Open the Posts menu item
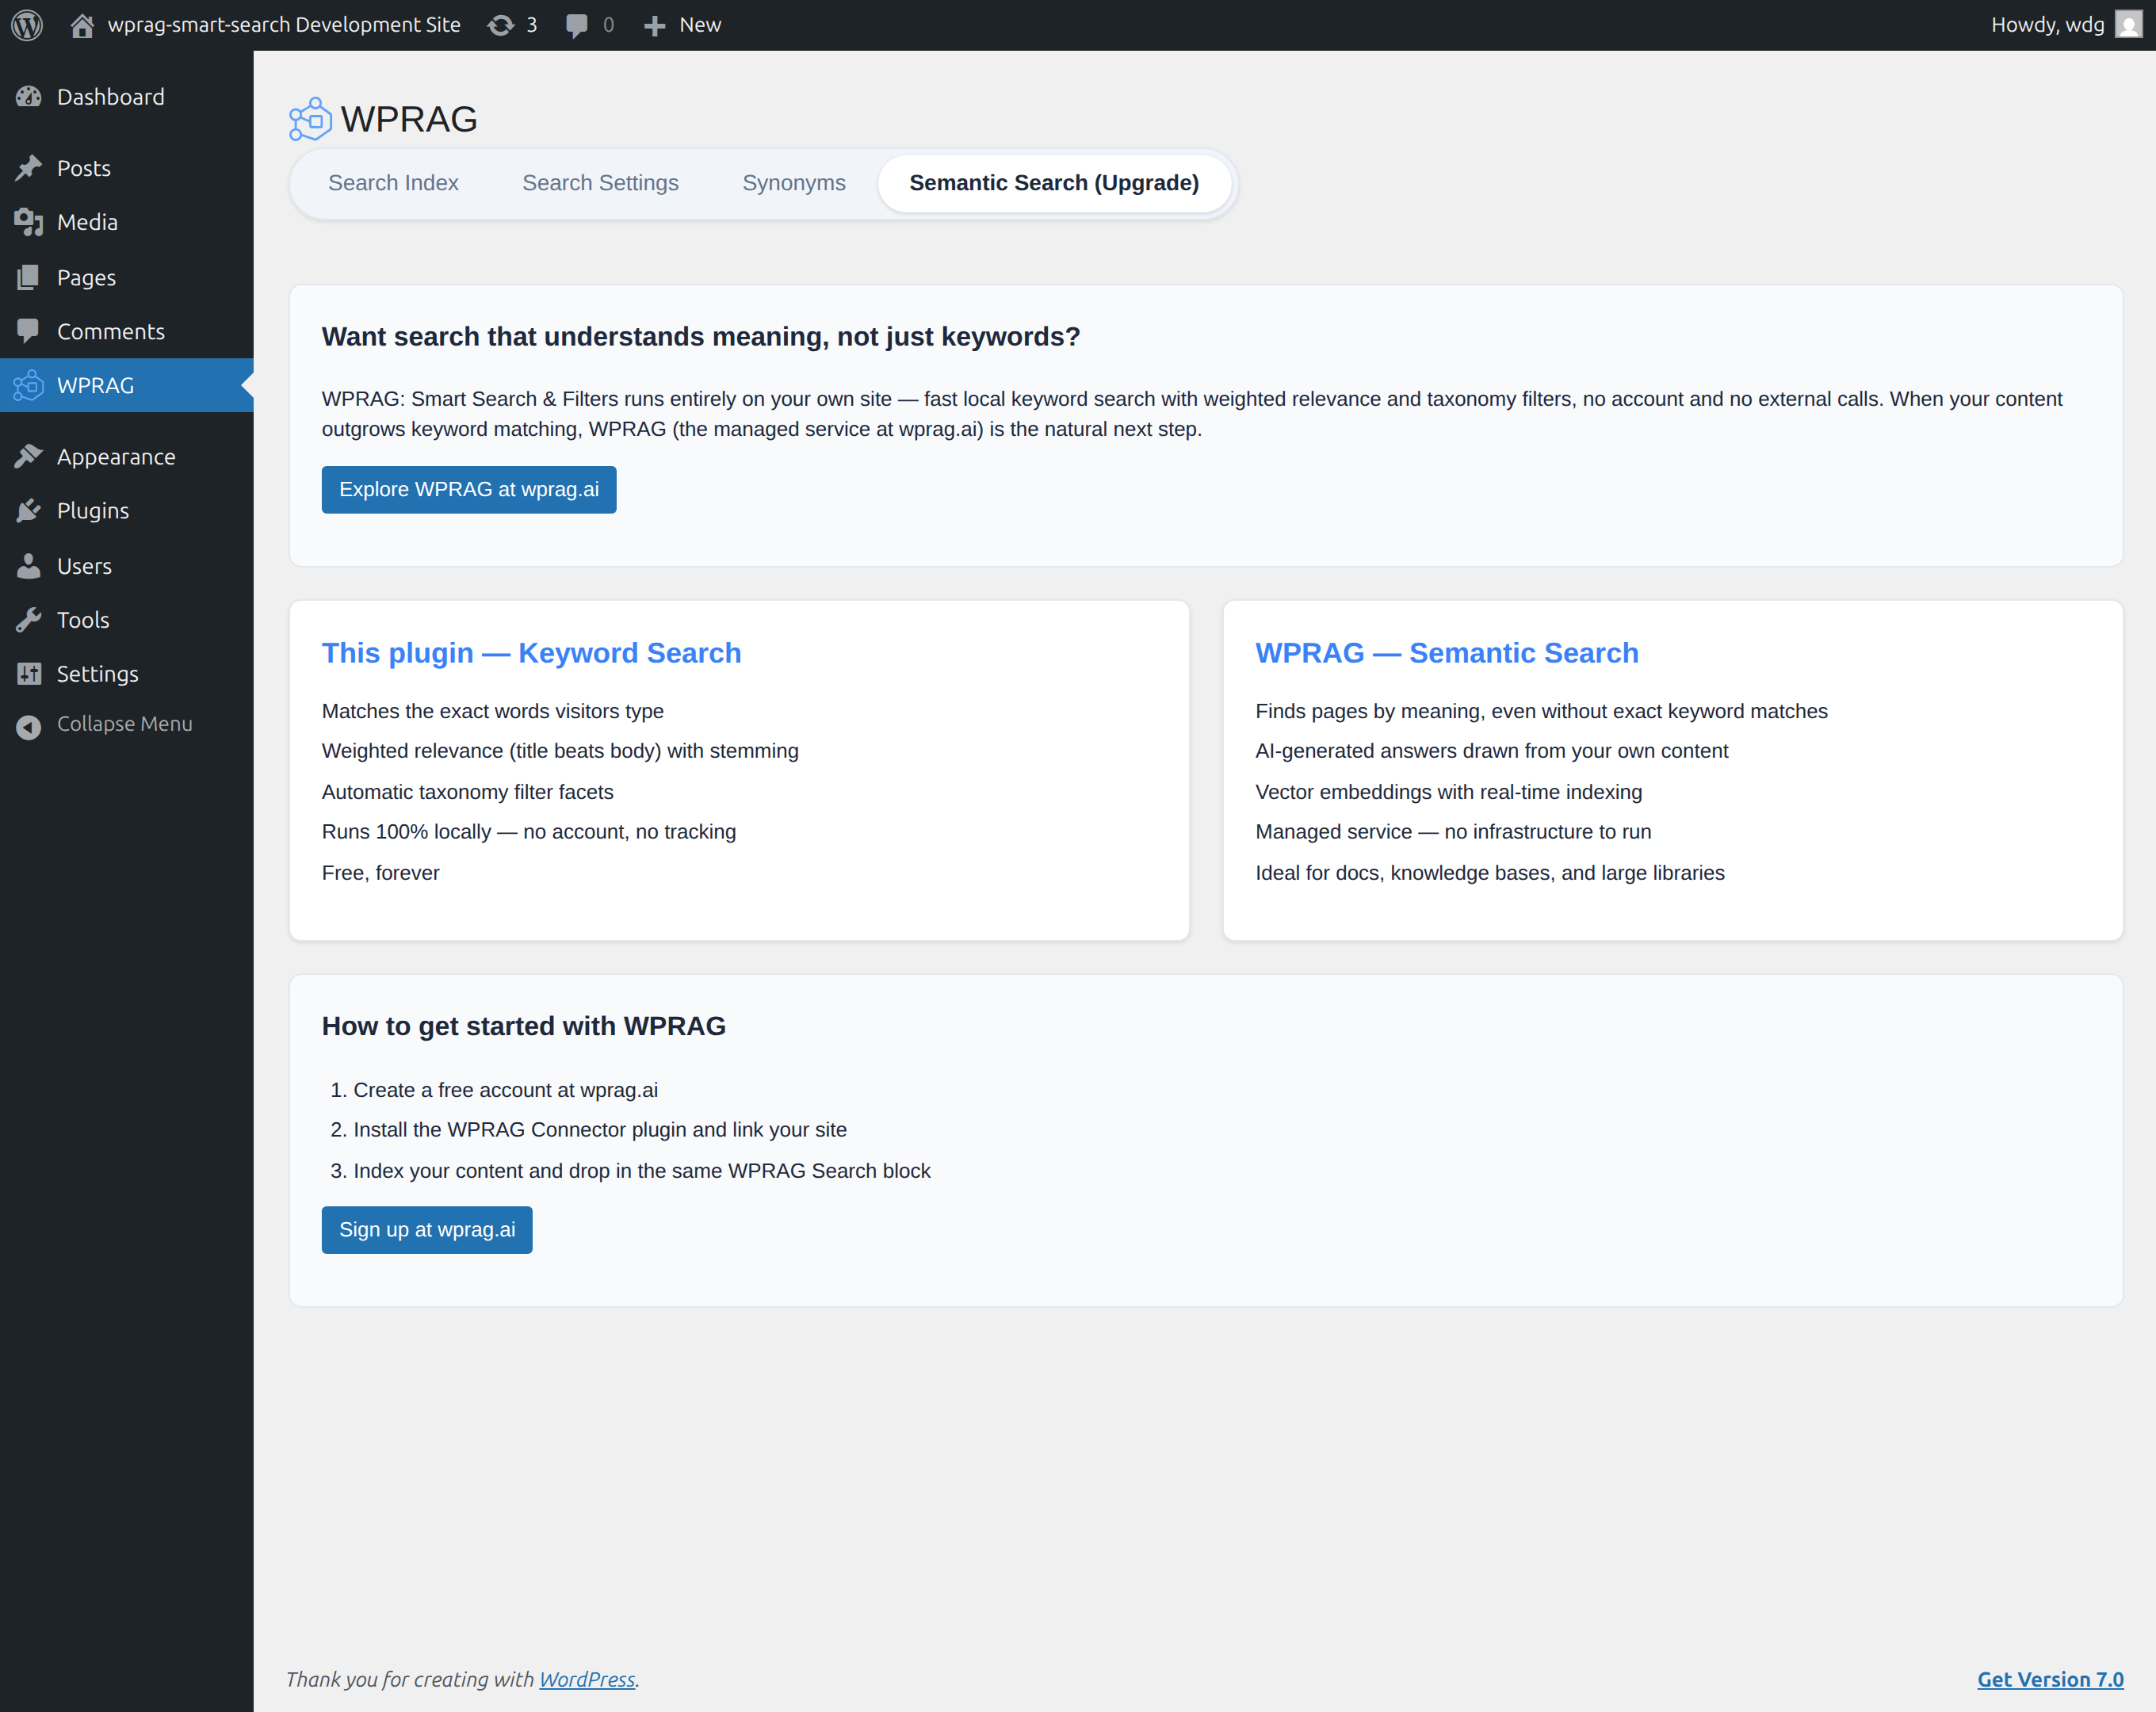The width and height of the screenshot is (2156, 1712). [127, 168]
